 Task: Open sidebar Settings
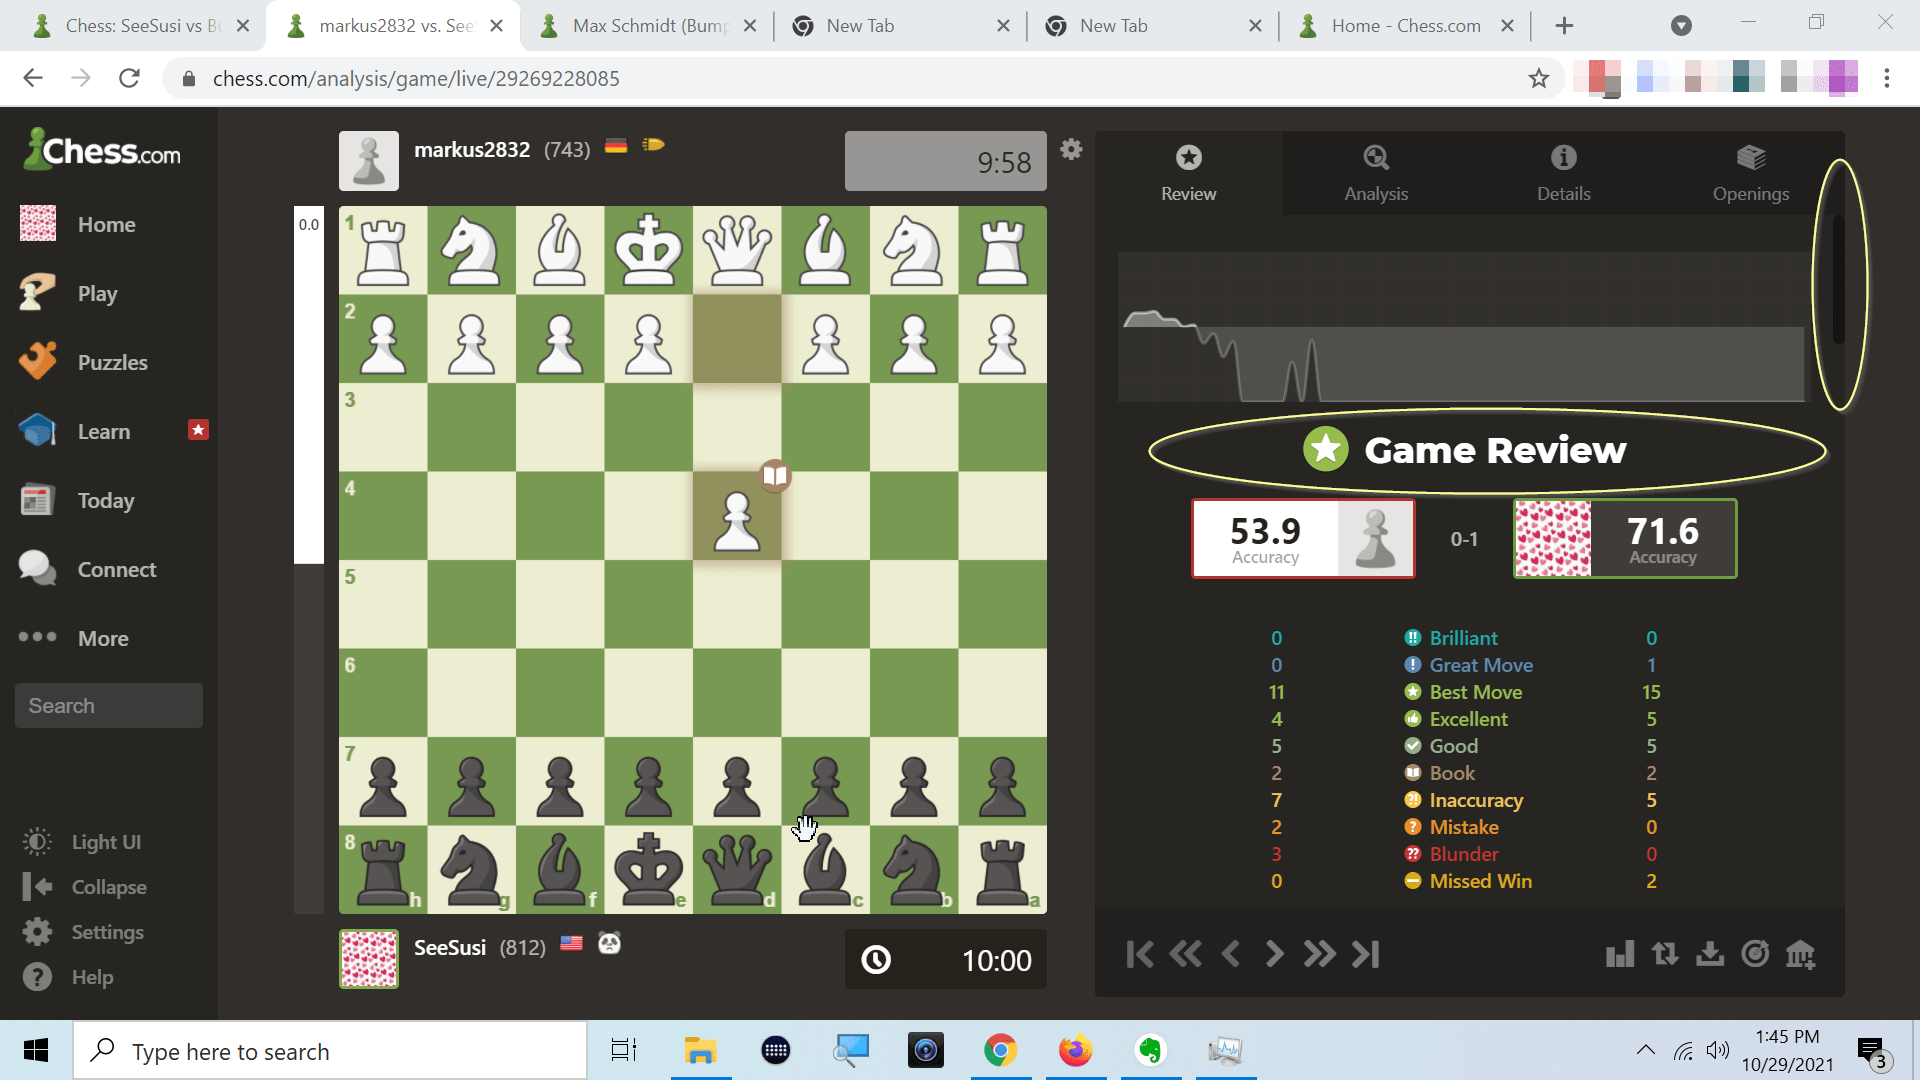(x=107, y=932)
